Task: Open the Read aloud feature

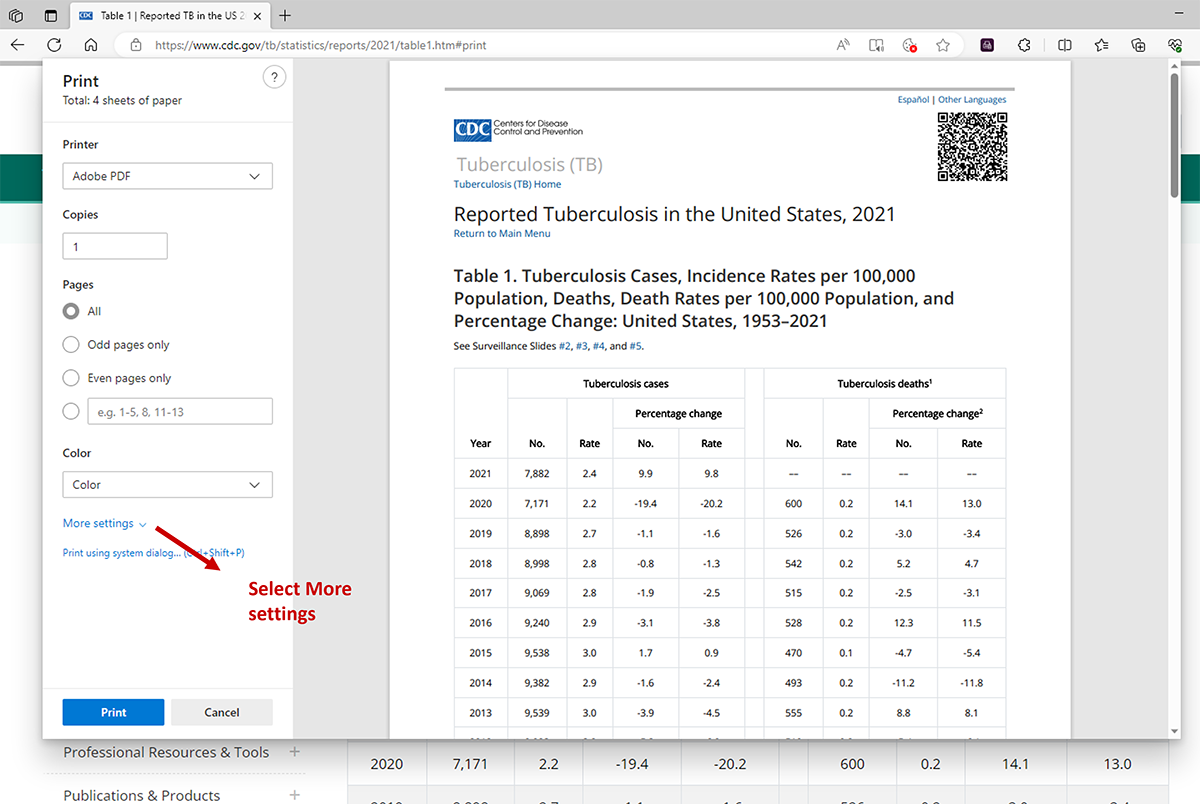Action: [842, 44]
